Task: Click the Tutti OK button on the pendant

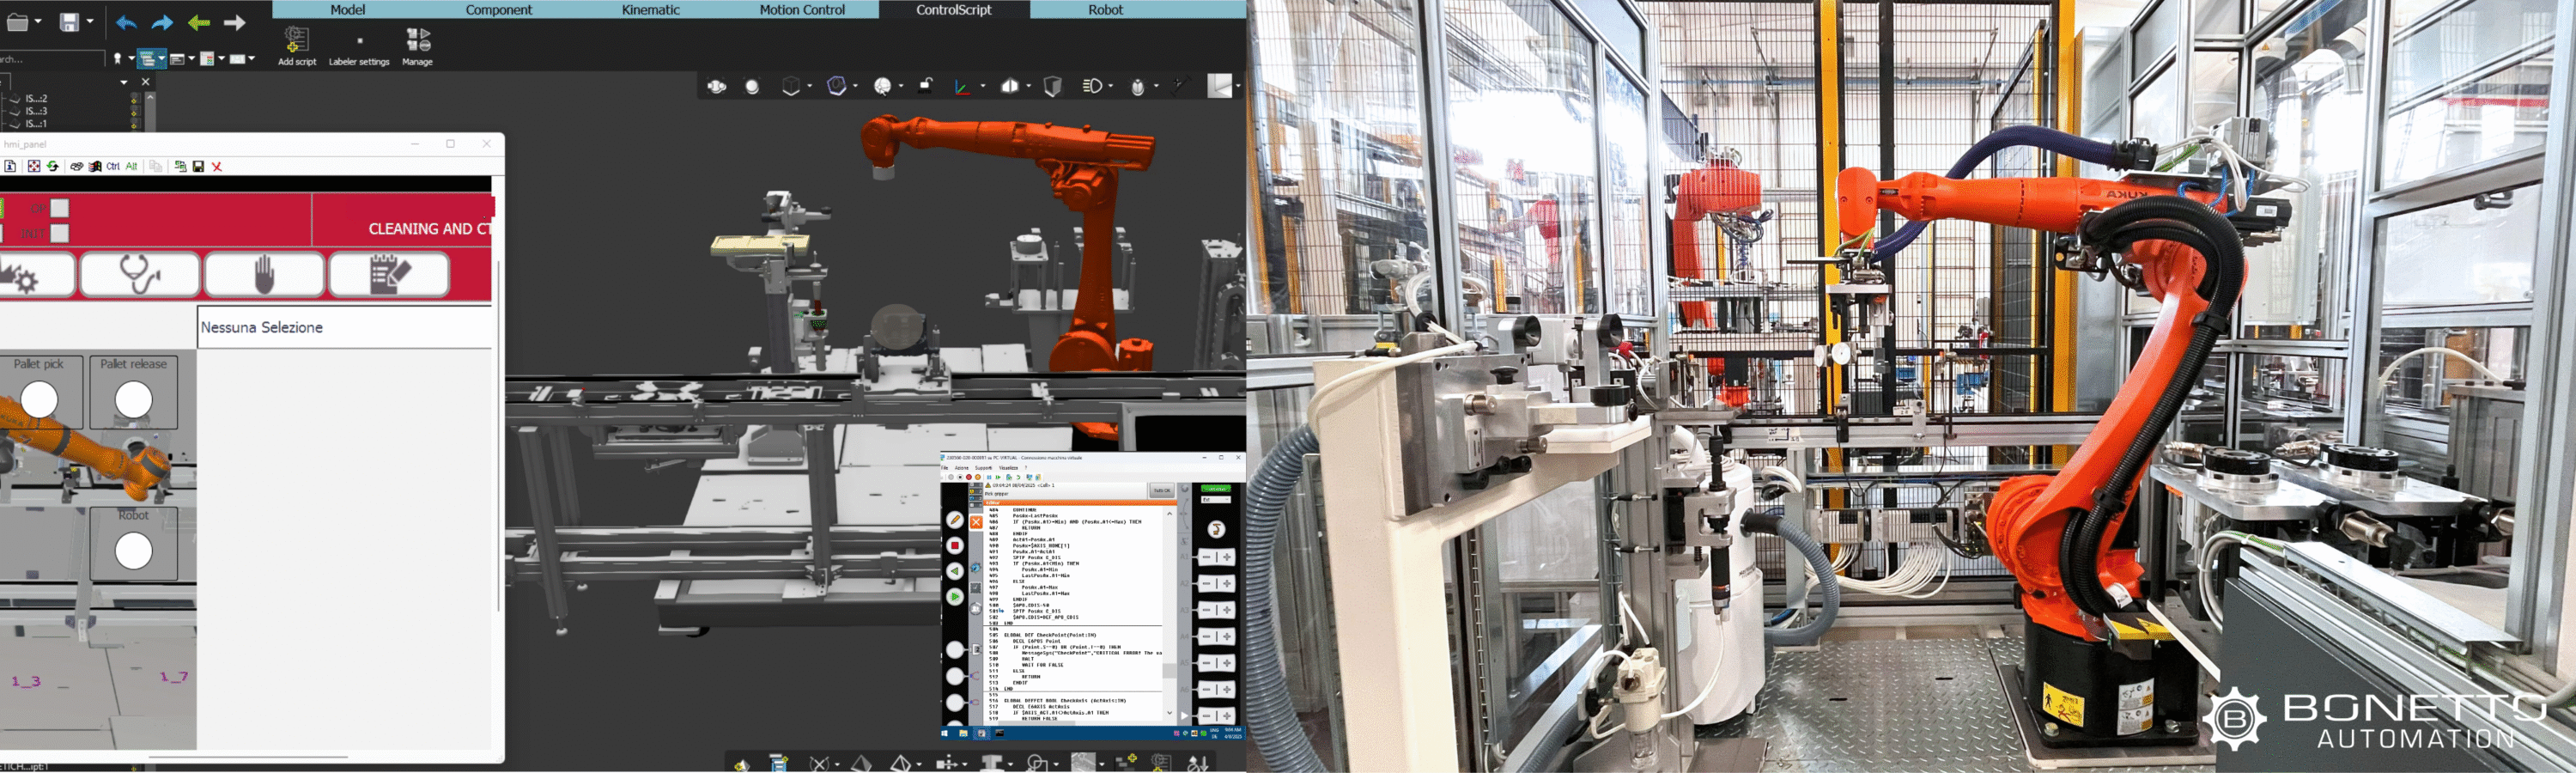Action: tap(1161, 490)
